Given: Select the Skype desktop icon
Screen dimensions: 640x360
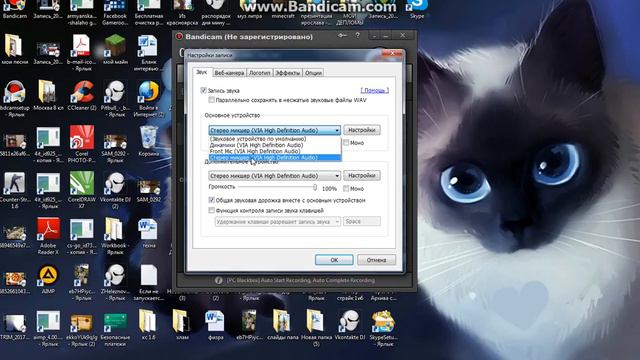Looking at the screenshot, I should click(x=417, y=10).
